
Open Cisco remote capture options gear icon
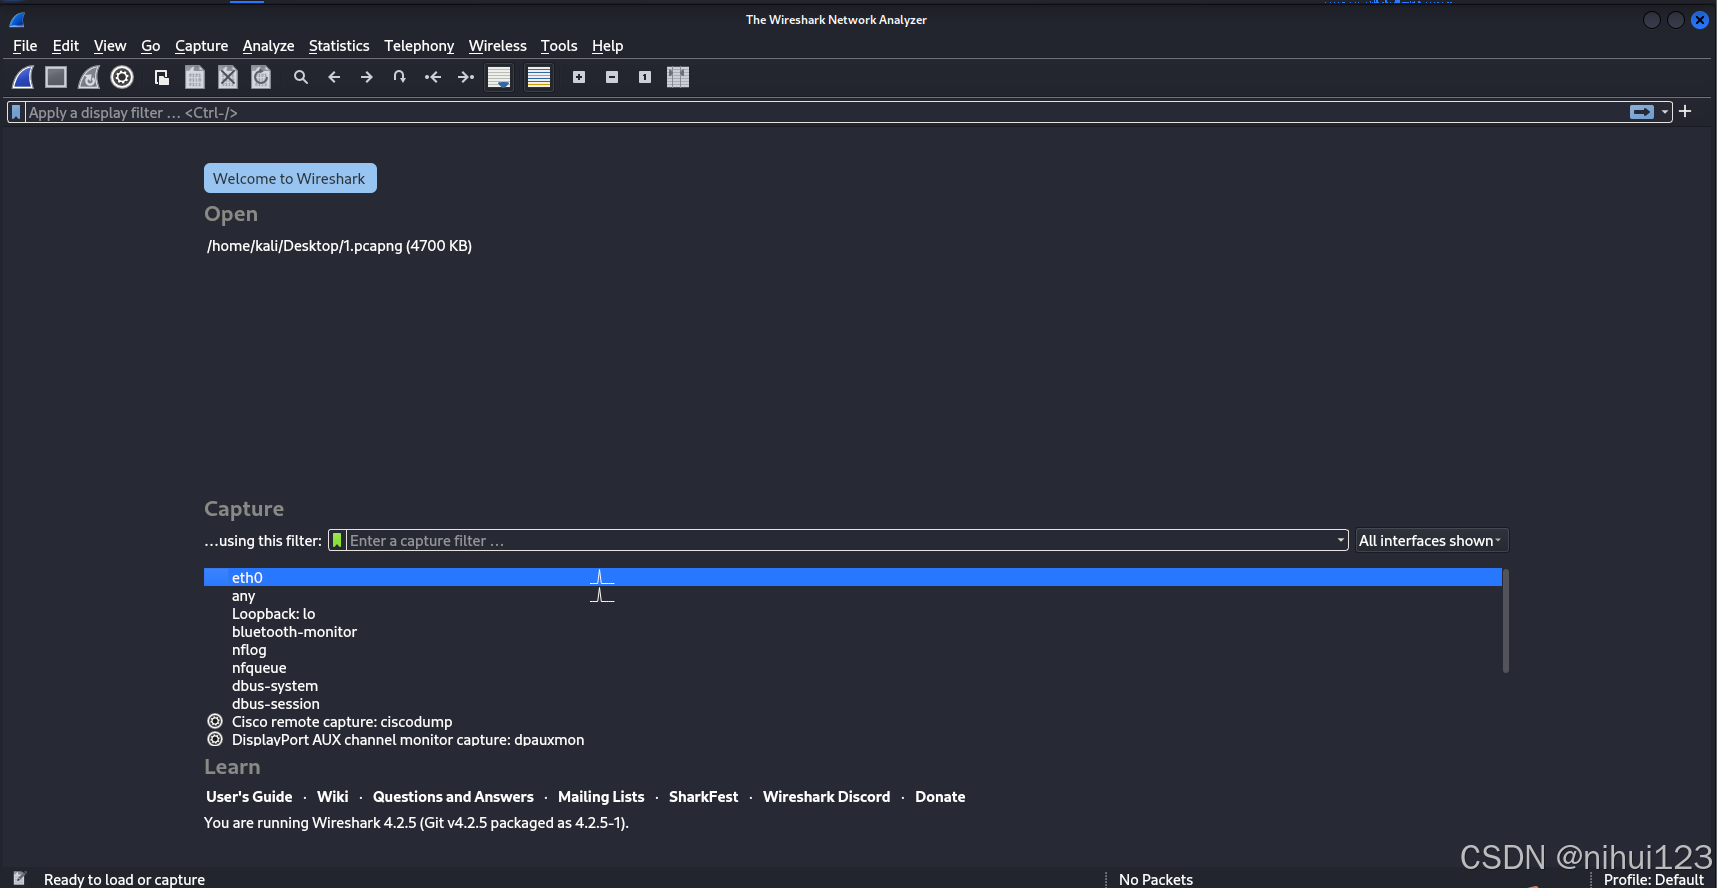point(215,721)
